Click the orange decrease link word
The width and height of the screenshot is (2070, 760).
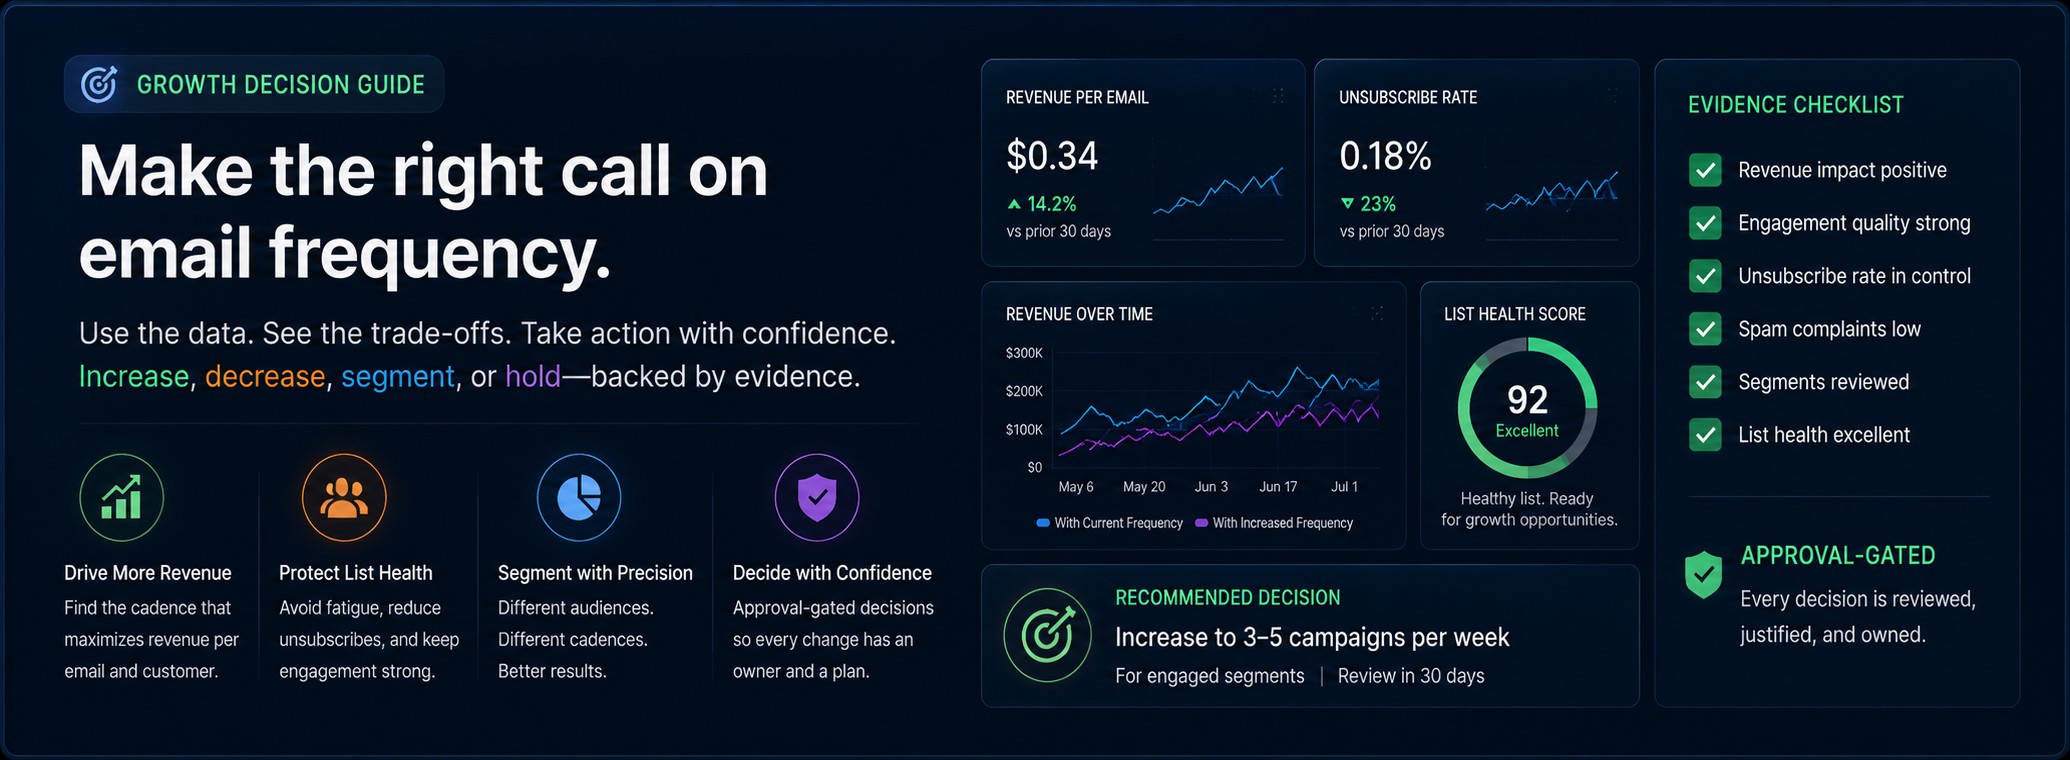[x=265, y=377]
